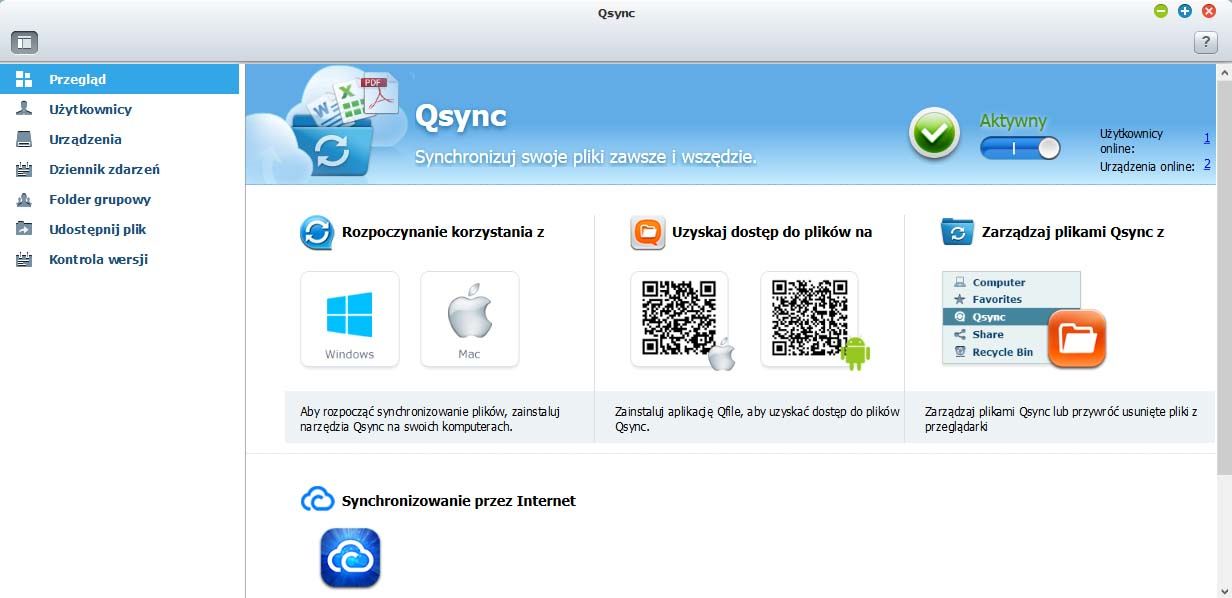Open the myQNAPcloud blue cloud app icon
Screen dimensions: 1232x598
pos(350,558)
